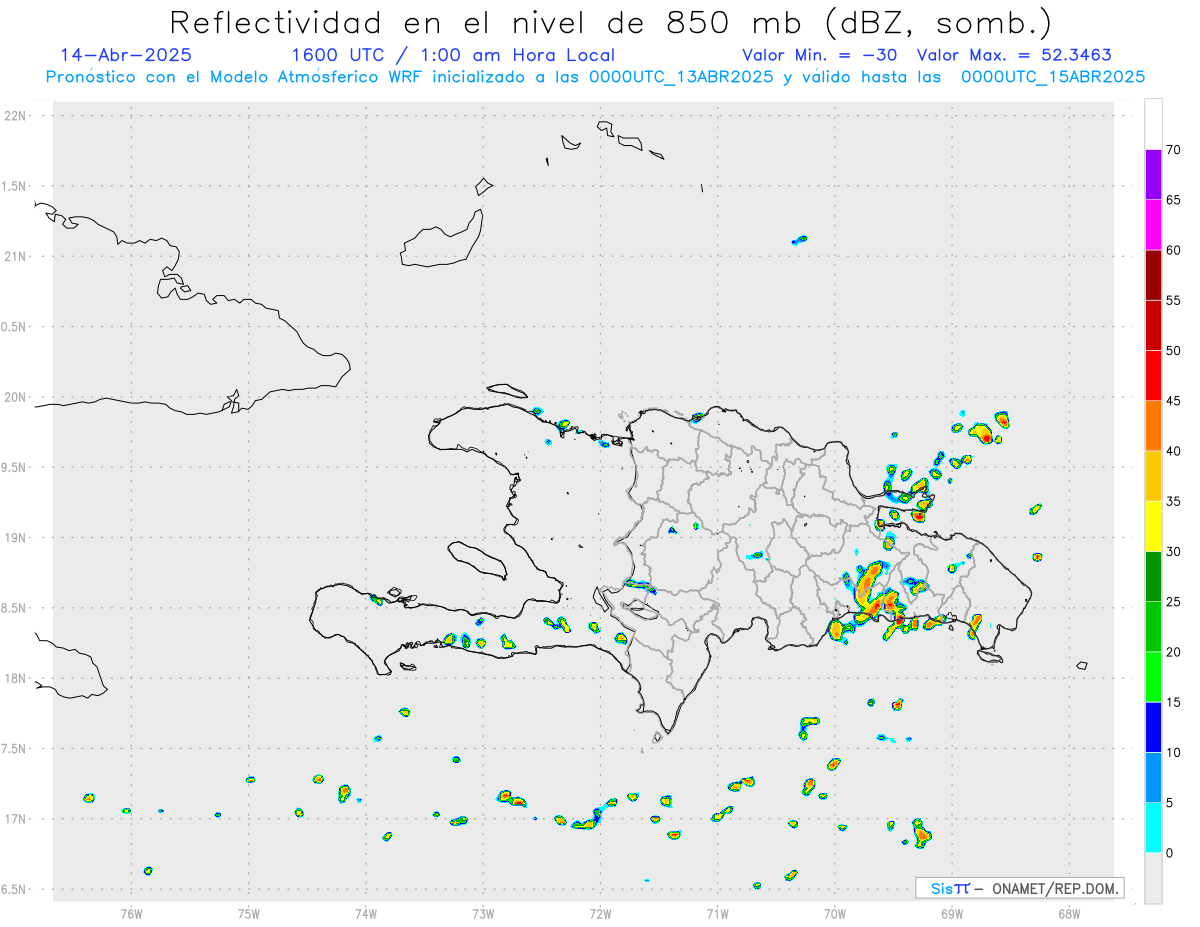The width and height of the screenshot is (1200, 927).
Task: Click the '70' colorbar label
Action: [x=1174, y=150]
